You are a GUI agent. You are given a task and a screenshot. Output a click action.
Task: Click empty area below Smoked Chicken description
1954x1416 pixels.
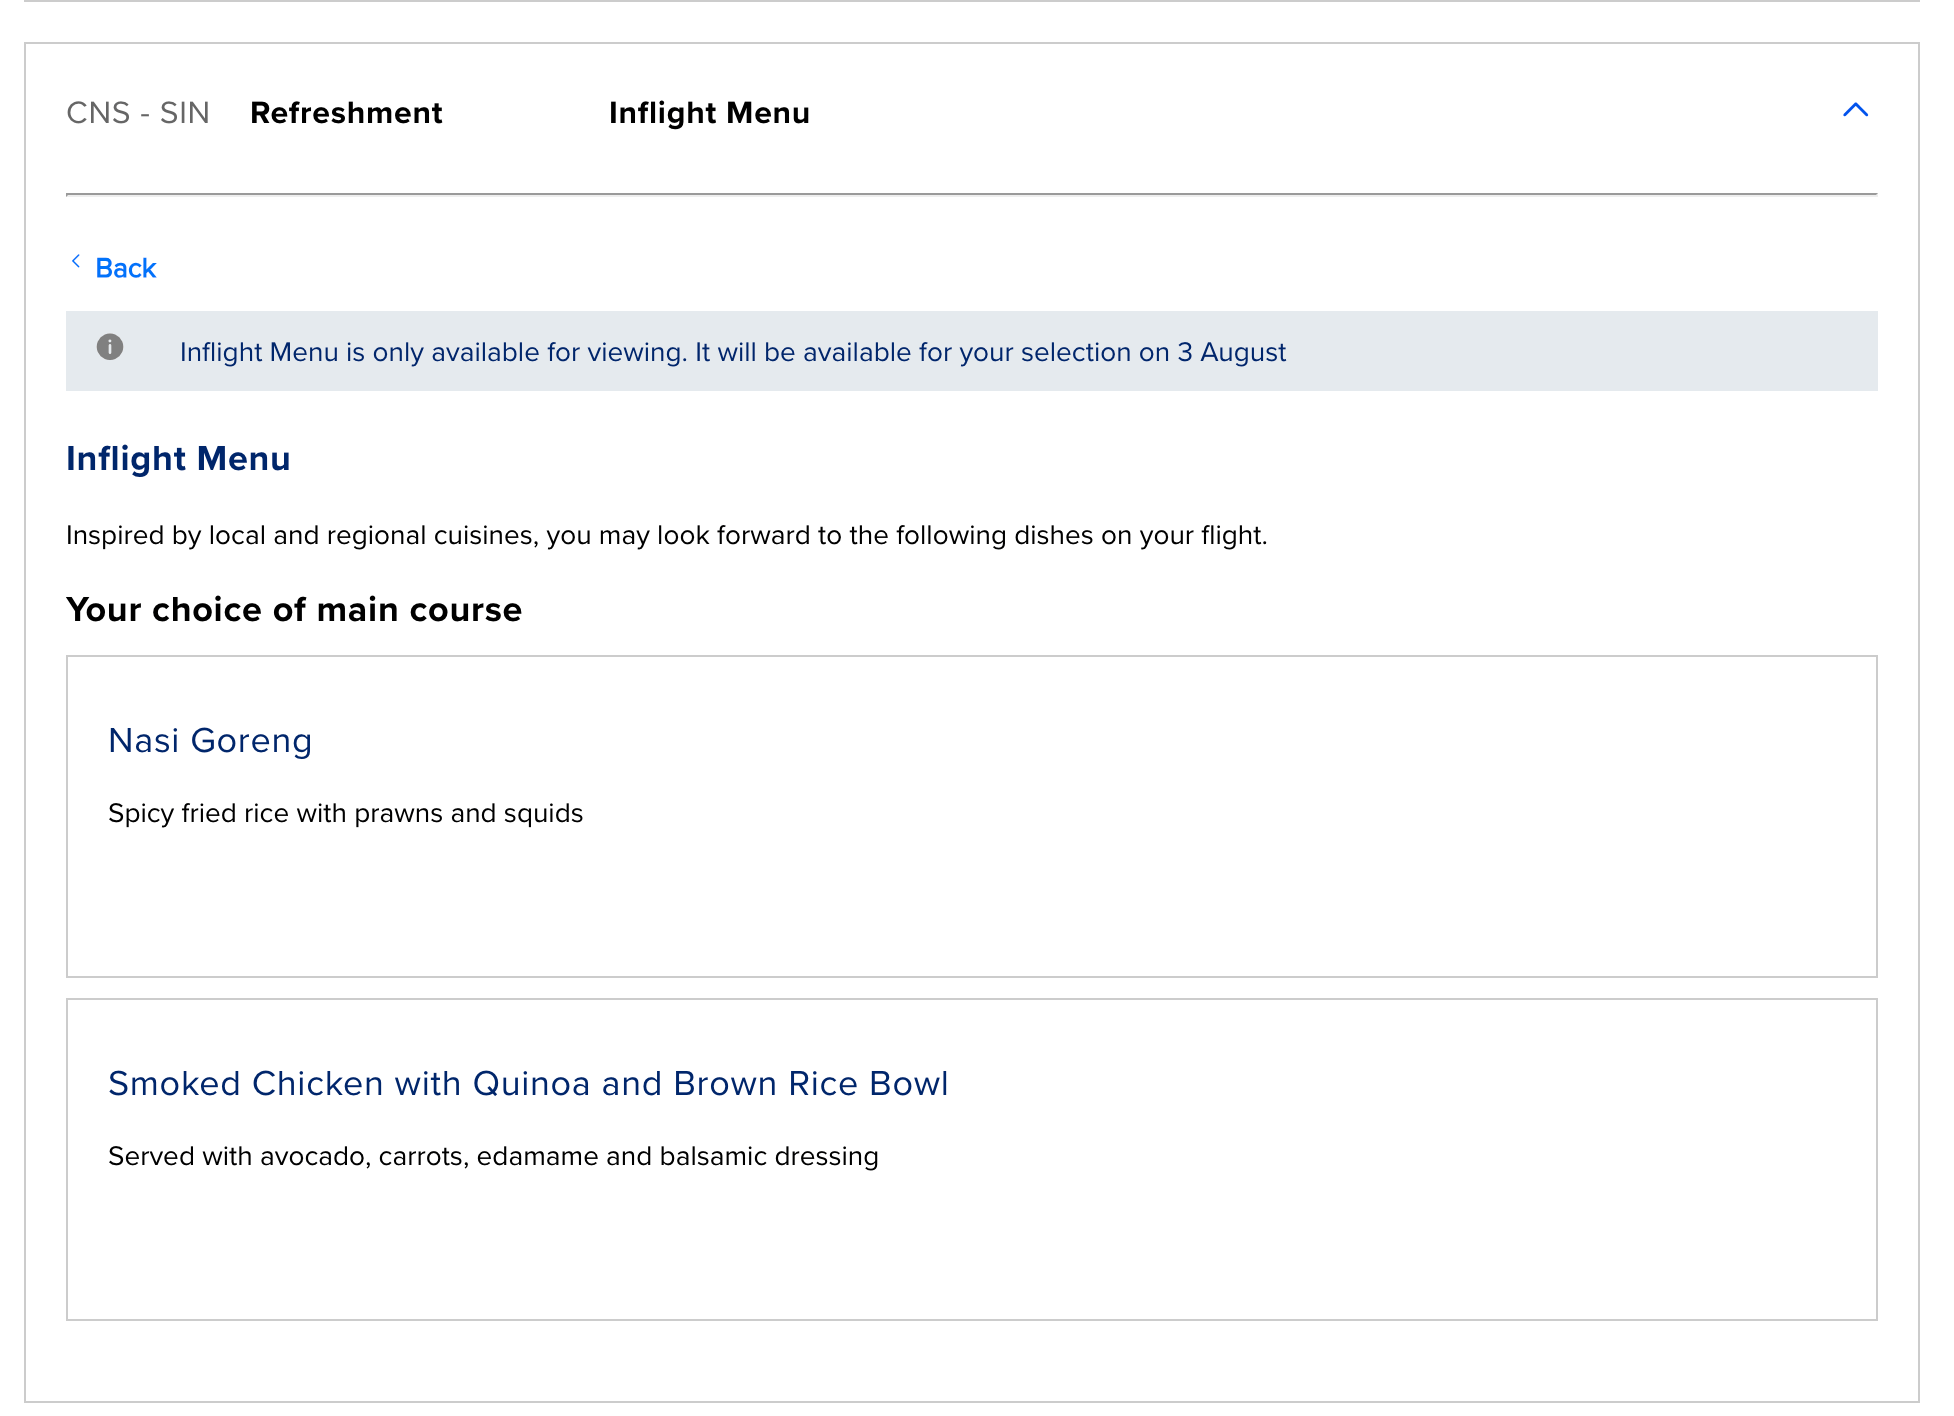(970, 1250)
